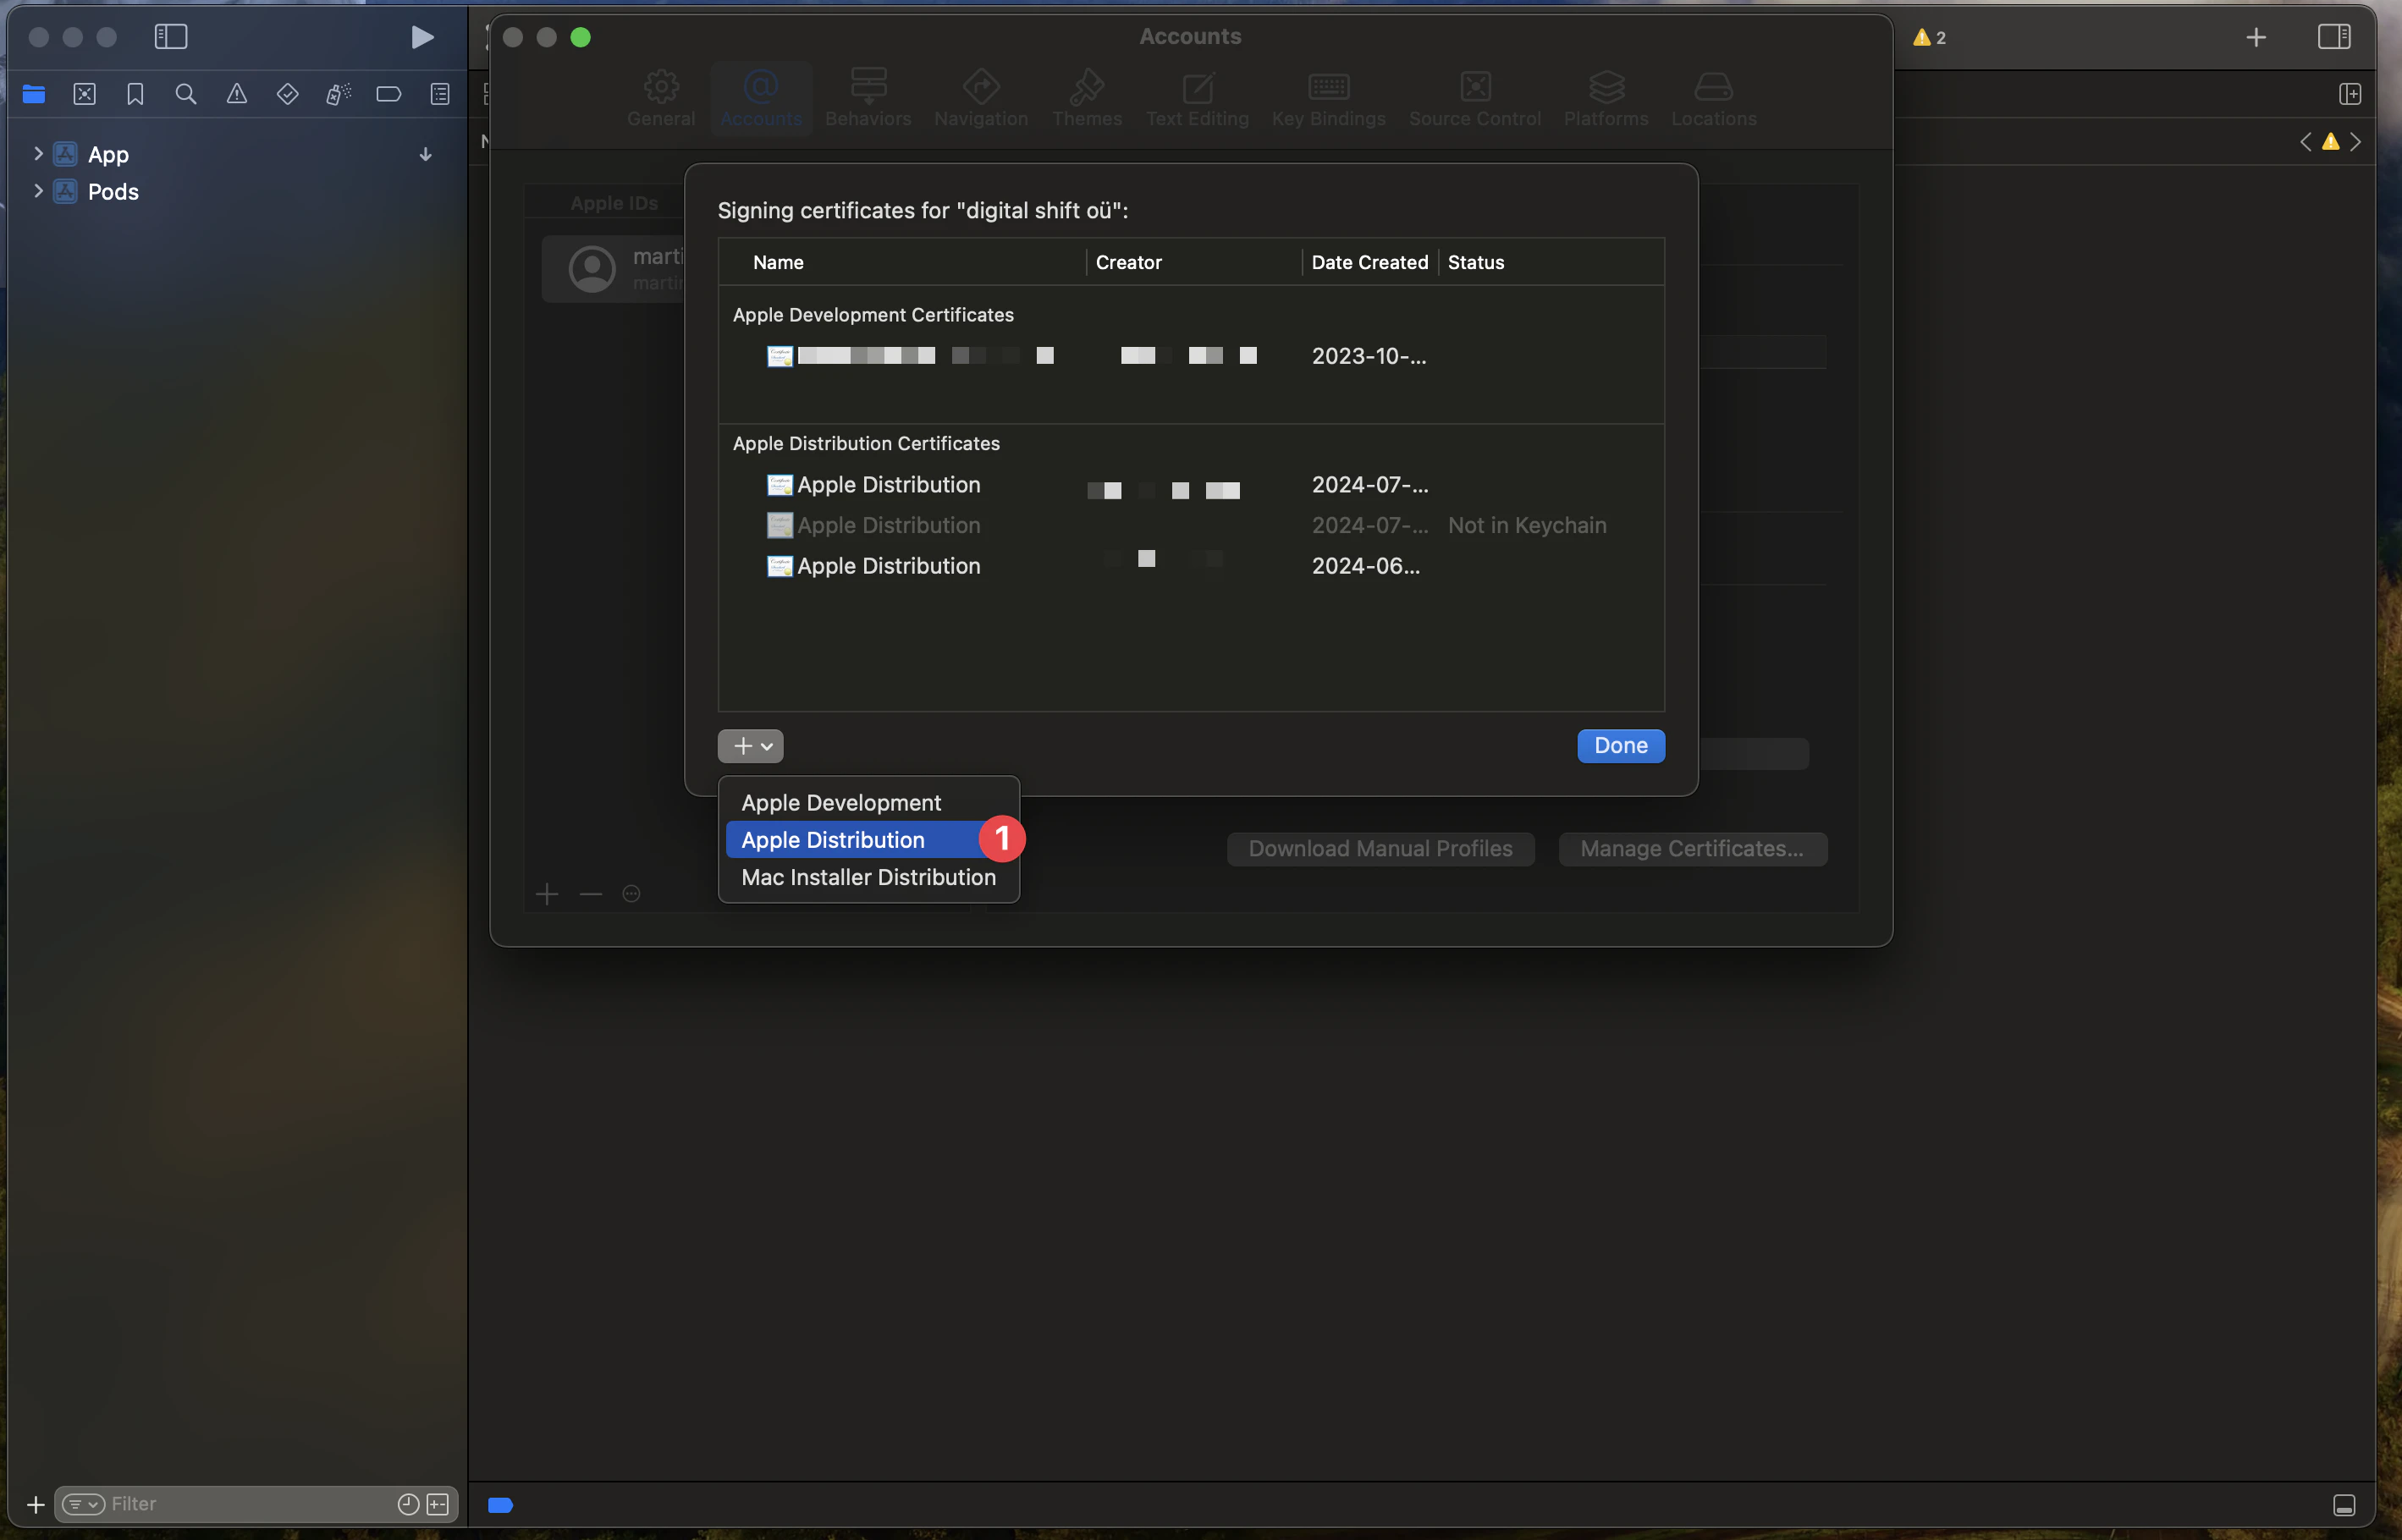Expand the certificate creation menu
The width and height of the screenshot is (2402, 1540).
749,744
